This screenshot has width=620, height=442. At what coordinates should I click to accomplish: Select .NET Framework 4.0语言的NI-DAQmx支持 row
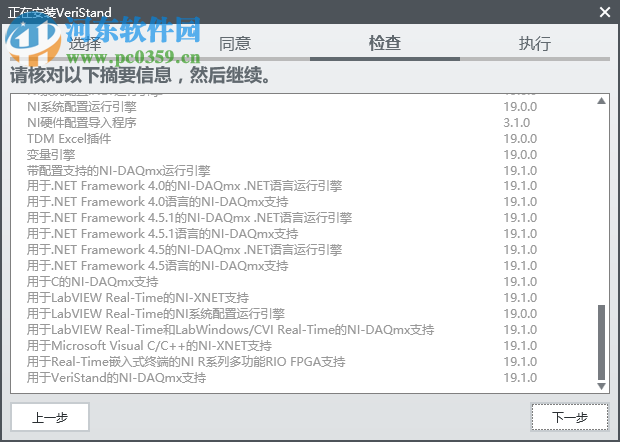pos(282,202)
